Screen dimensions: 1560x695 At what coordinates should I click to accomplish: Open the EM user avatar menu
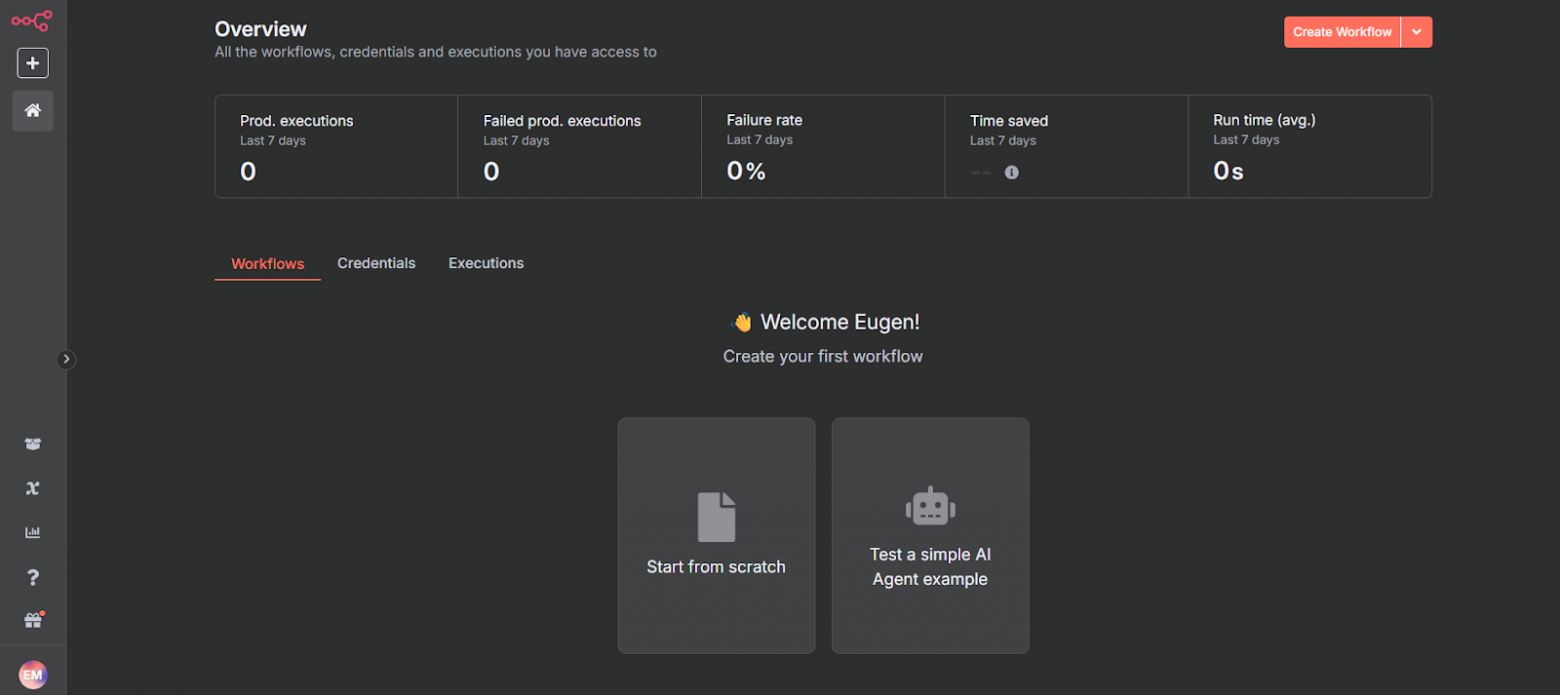(x=33, y=675)
